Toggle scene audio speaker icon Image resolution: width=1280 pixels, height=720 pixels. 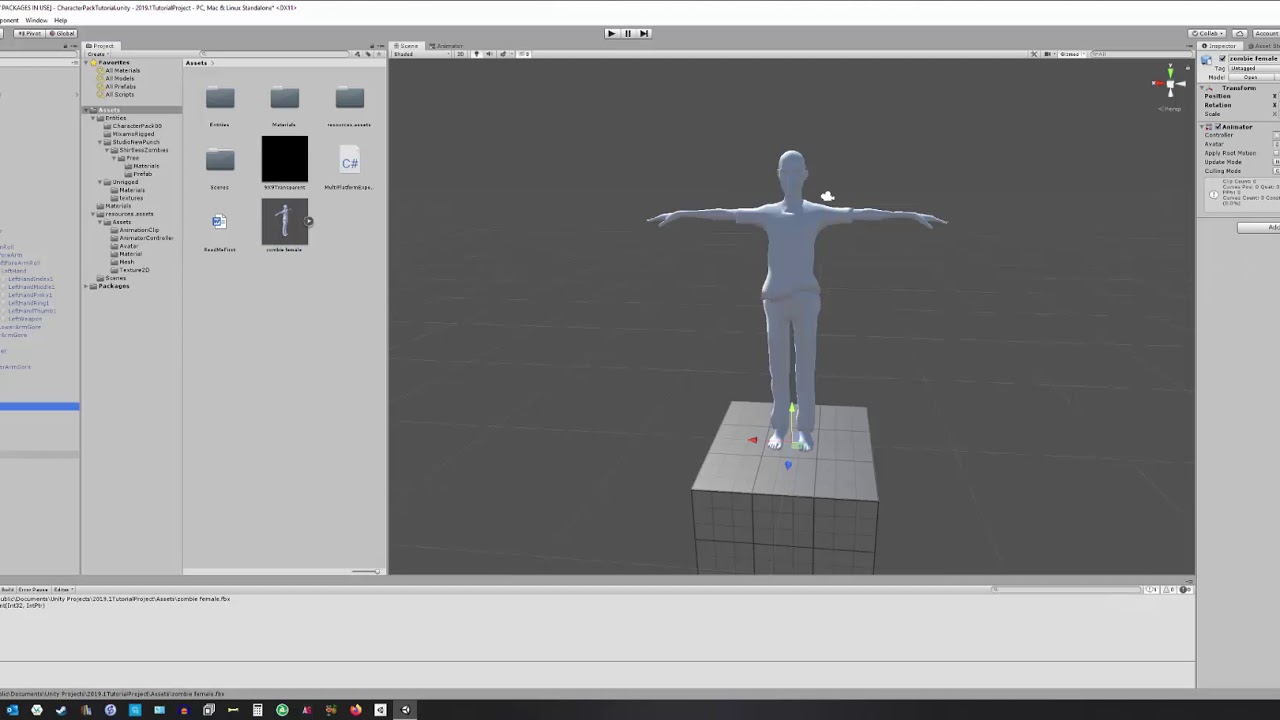[489, 54]
